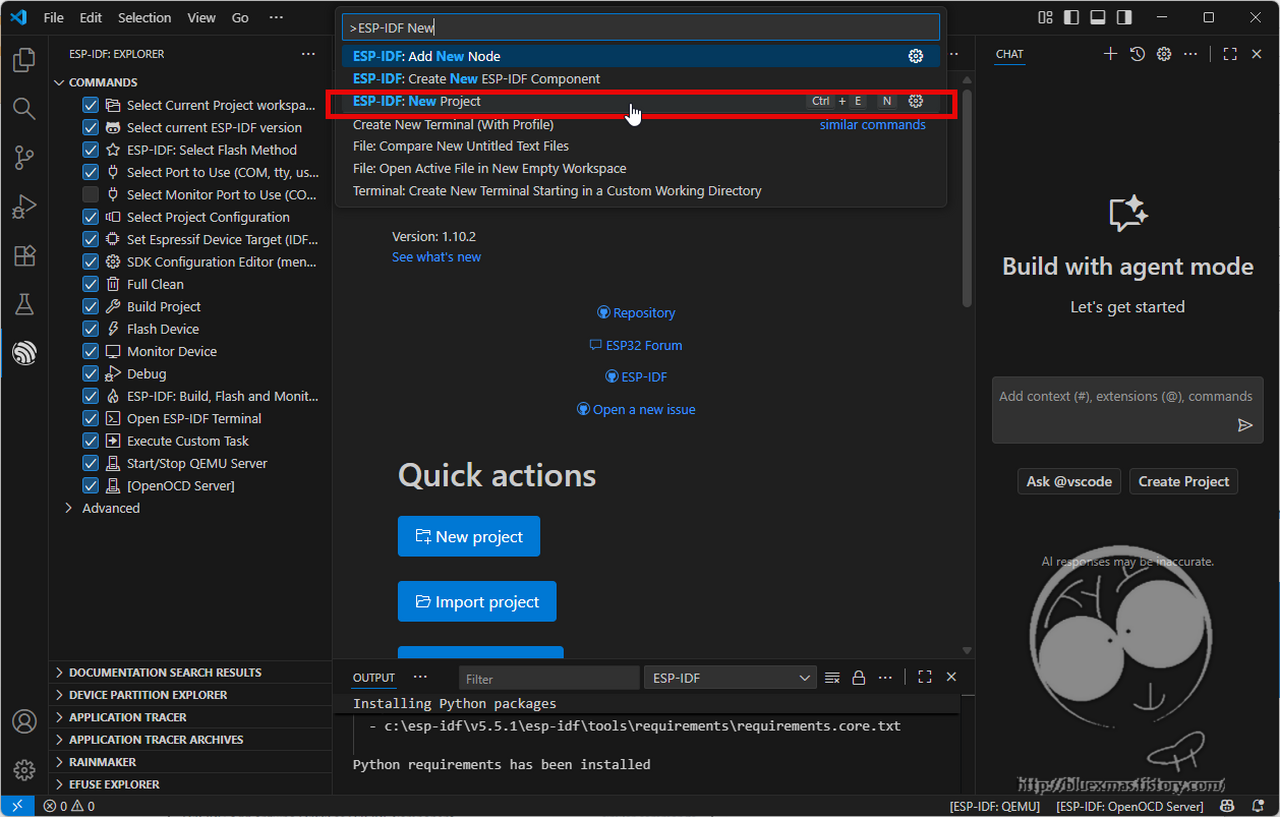Click the New project quick action button
Viewport: 1280px width, 817px height.
(x=469, y=536)
